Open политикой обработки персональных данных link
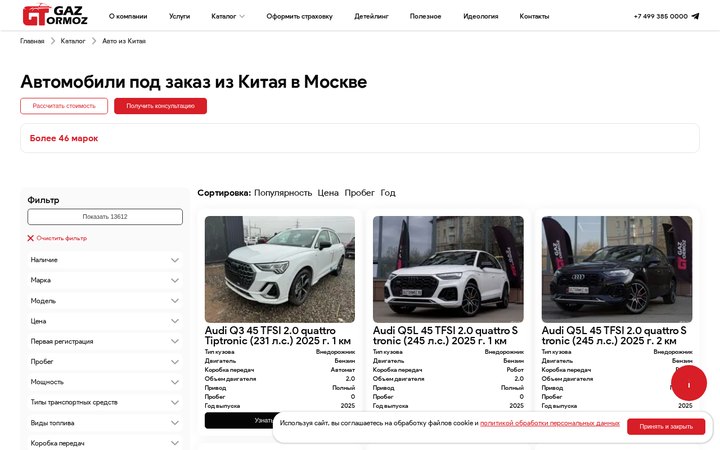The height and width of the screenshot is (450, 720). (x=550, y=423)
